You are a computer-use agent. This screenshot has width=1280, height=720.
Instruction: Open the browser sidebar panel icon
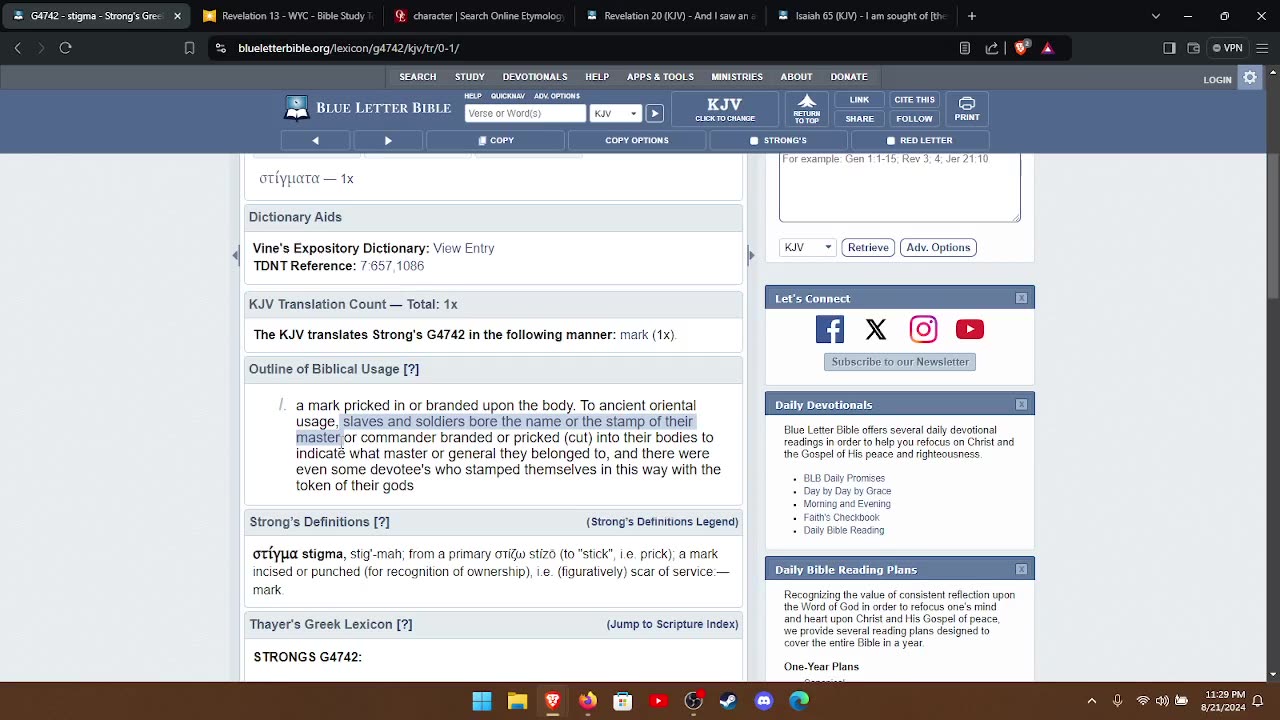point(1169,48)
